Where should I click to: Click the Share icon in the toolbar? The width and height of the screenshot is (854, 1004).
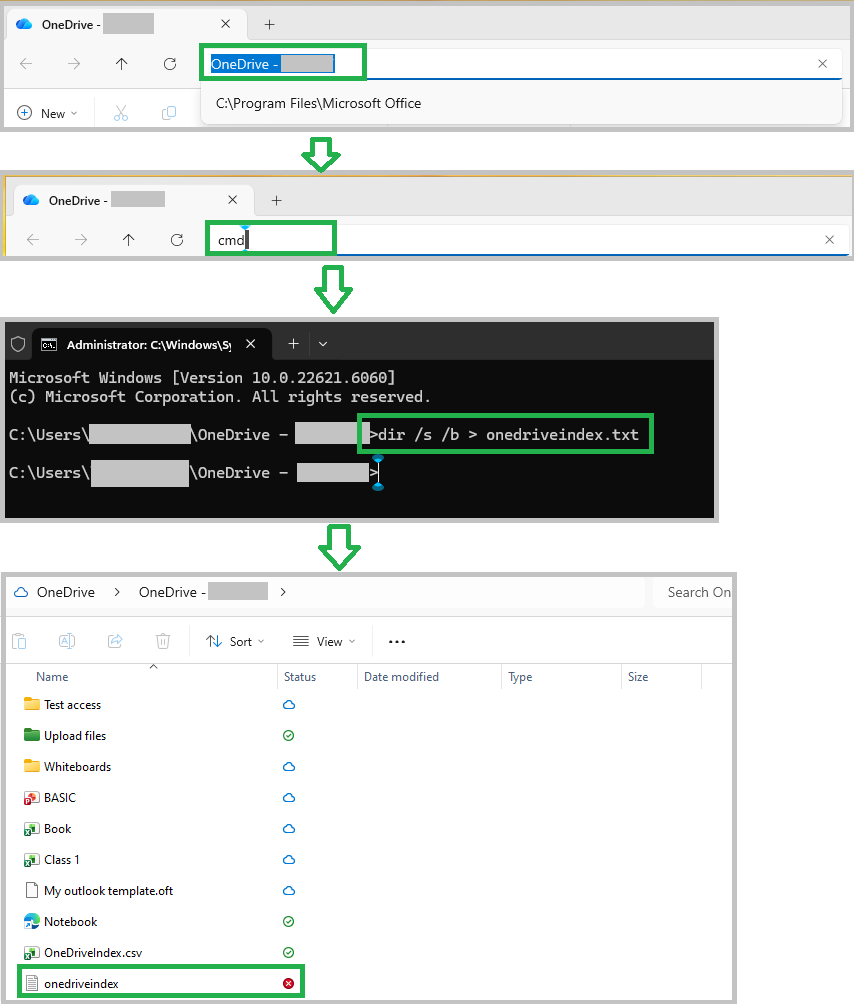click(x=115, y=641)
